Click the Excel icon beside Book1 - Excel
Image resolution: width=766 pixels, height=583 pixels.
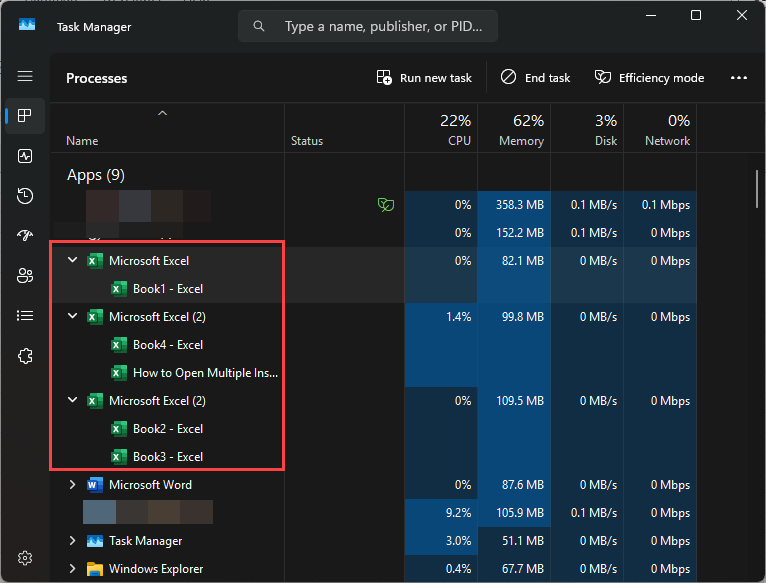click(119, 289)
